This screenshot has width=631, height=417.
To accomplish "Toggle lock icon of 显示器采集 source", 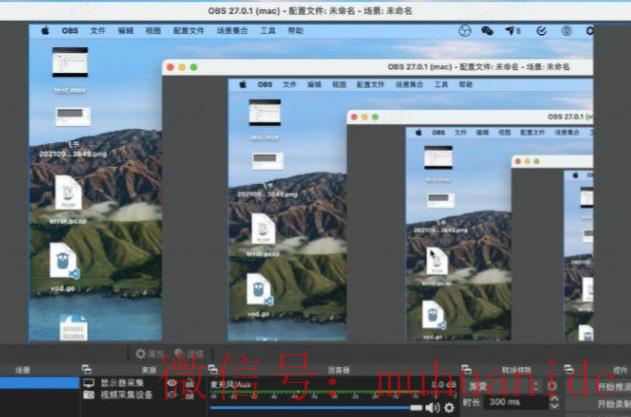I will (189, 383).
